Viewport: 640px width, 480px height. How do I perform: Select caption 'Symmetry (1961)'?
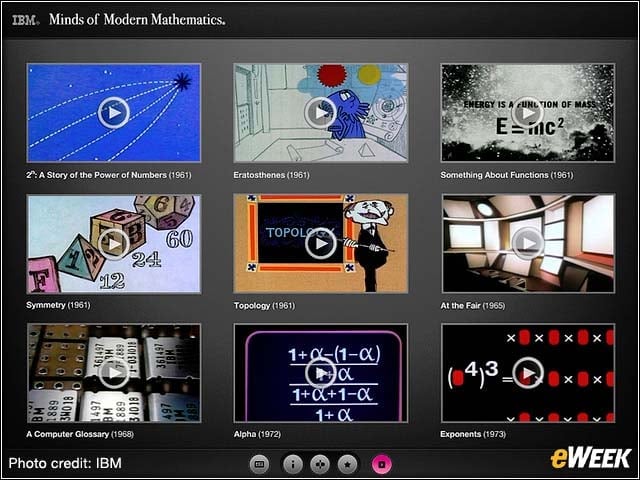(x=58, y=305)
